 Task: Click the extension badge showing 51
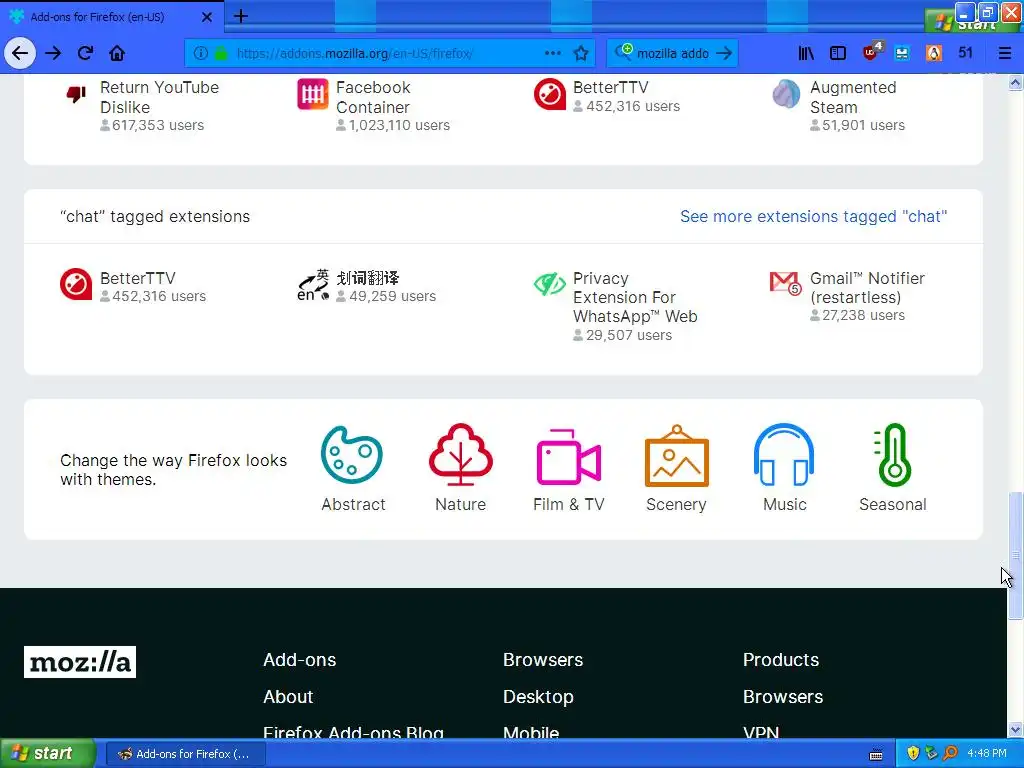pyautogui.click(x=966, y=53)
